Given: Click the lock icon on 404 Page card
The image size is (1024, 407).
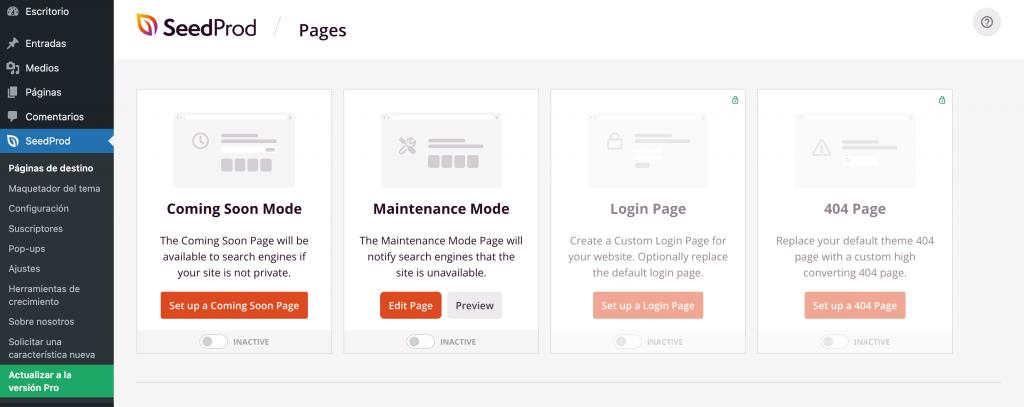Looking at the screenshot, I should 942,100.
